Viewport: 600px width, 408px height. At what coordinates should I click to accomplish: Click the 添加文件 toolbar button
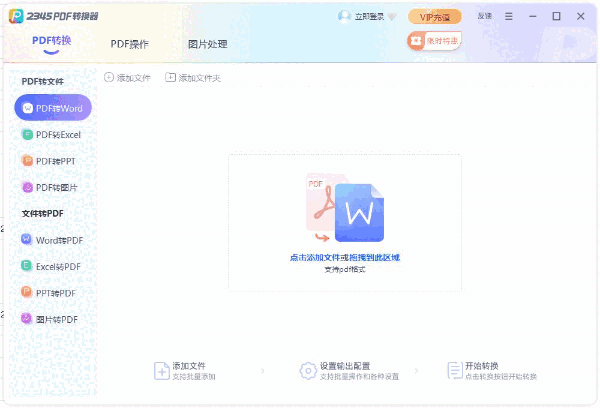(x=127, y=78)
